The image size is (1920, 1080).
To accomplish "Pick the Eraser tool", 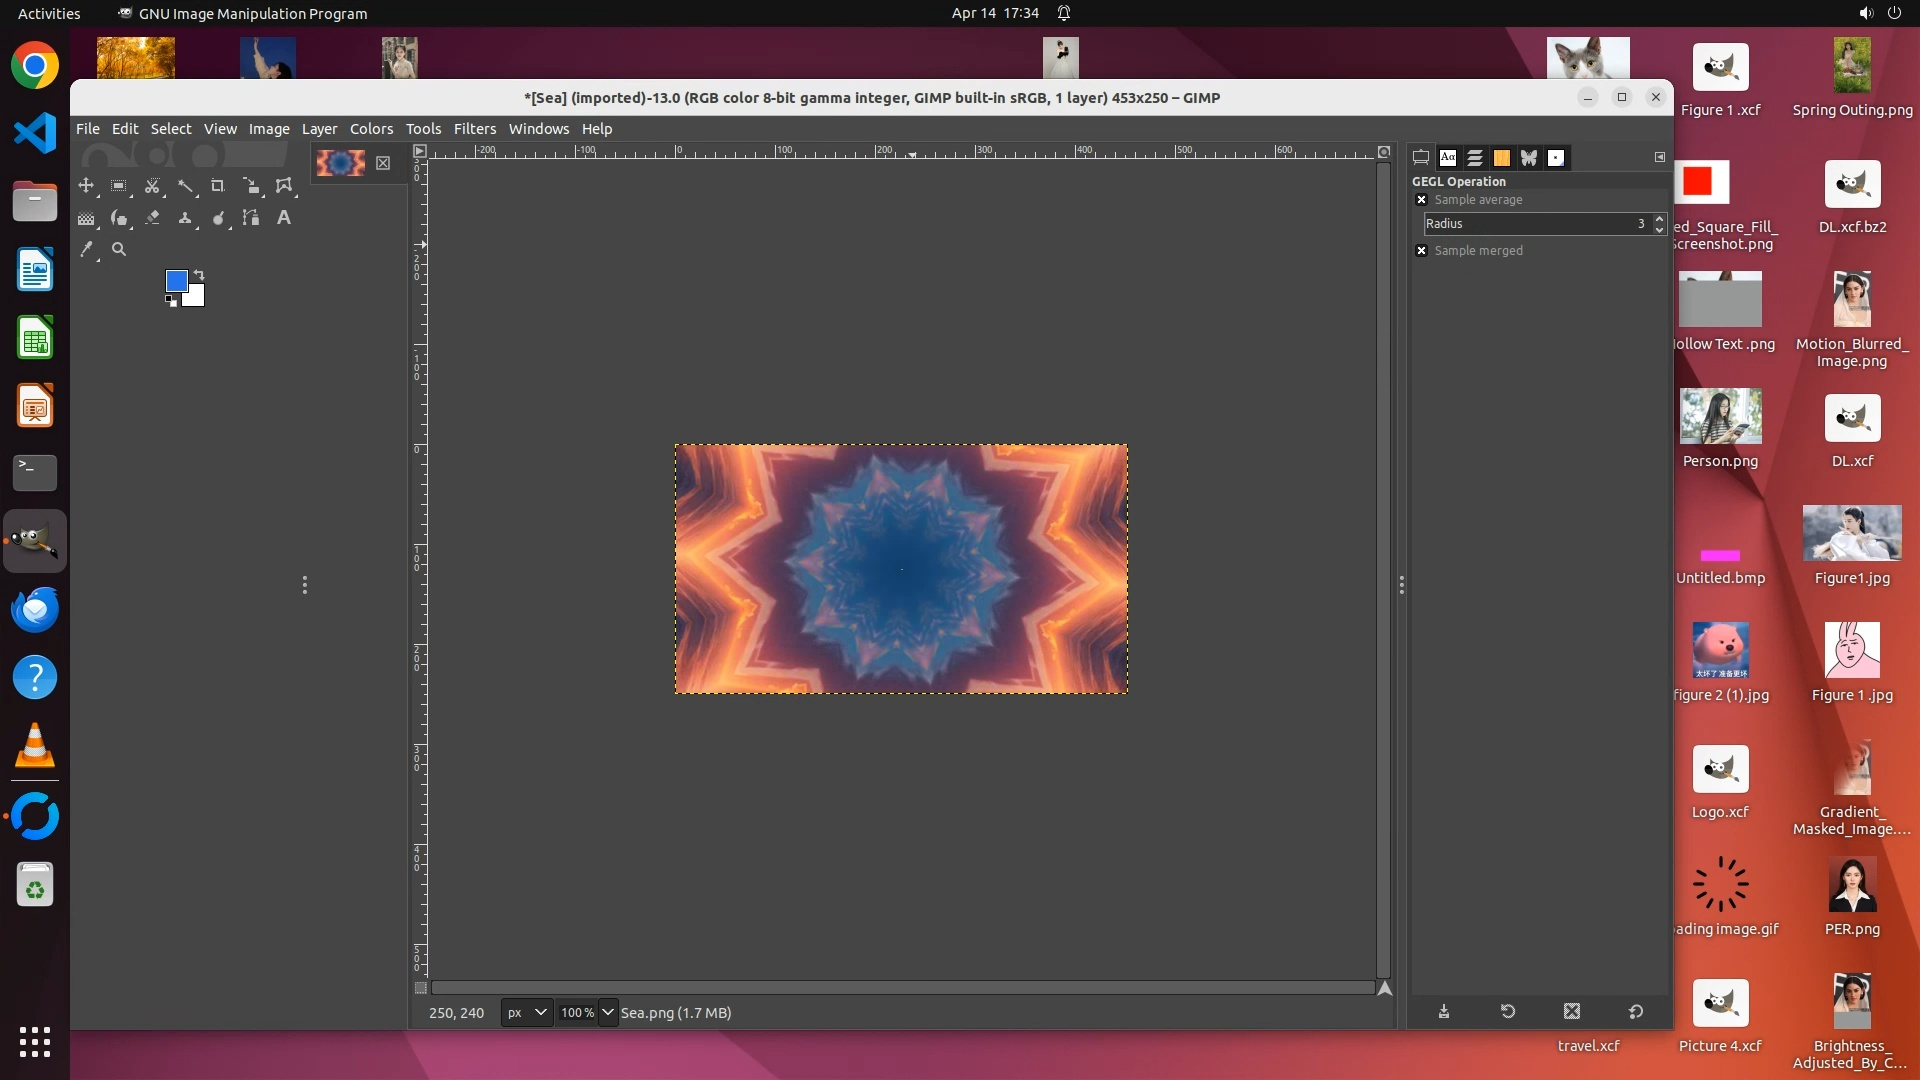I will (152, 218).
